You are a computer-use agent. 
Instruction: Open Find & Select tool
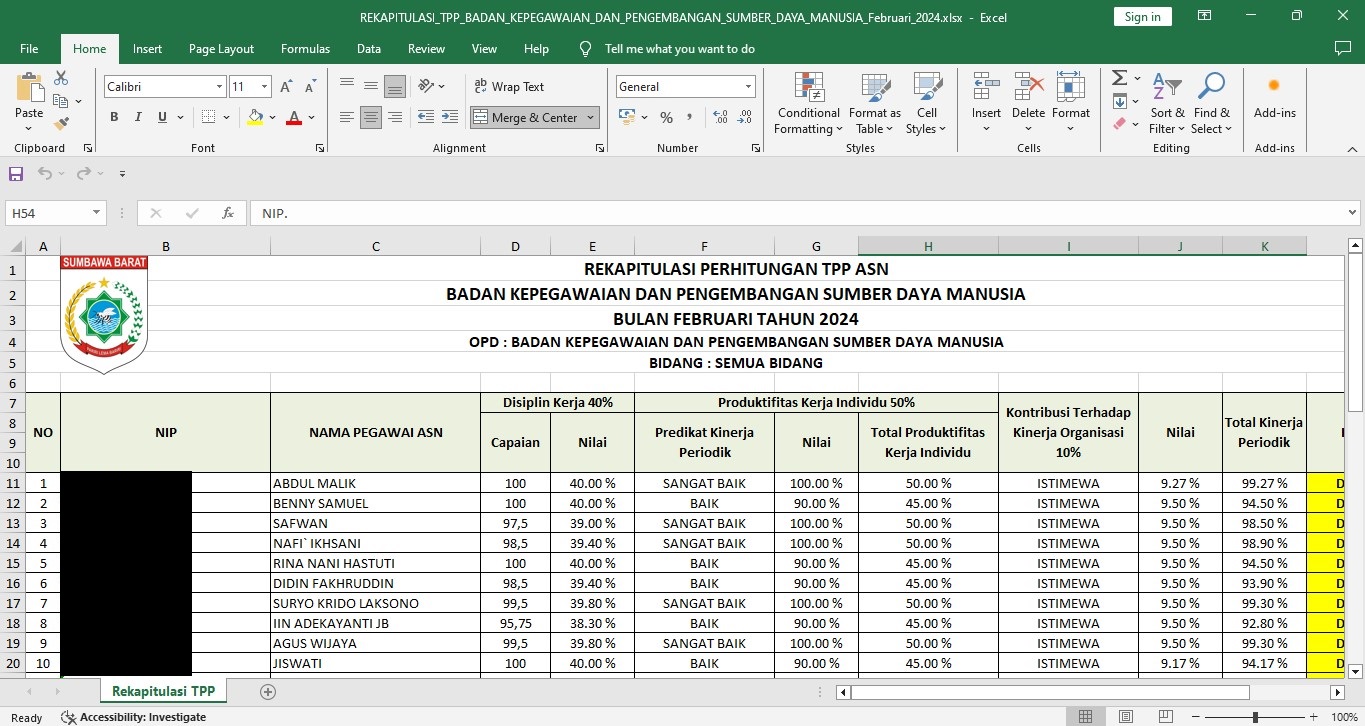pyautogui.click(x=1211, y=104)
